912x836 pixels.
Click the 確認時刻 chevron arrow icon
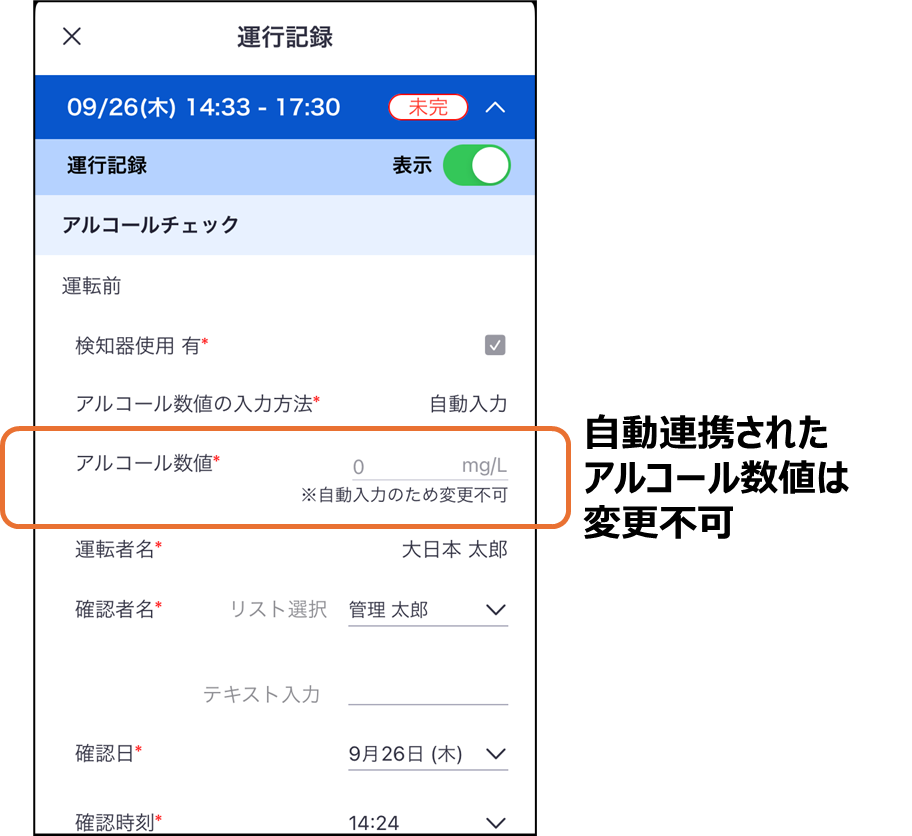tap(496, 823)
